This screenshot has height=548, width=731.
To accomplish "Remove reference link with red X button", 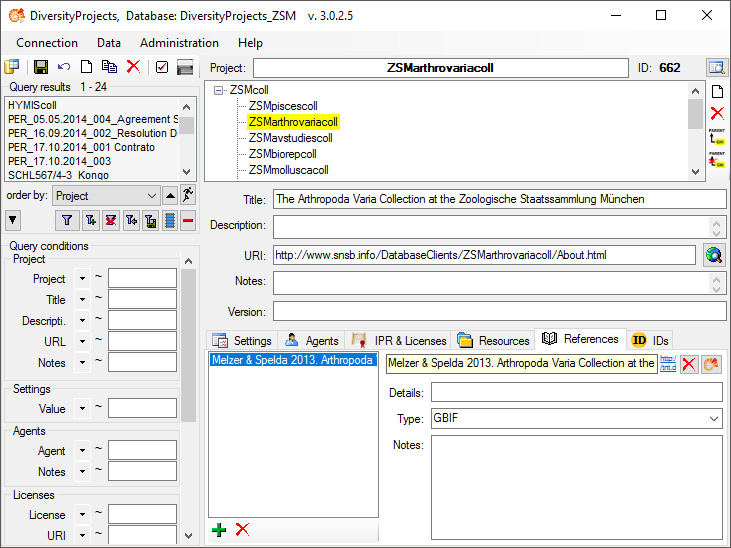I will (x=689, y=364).
